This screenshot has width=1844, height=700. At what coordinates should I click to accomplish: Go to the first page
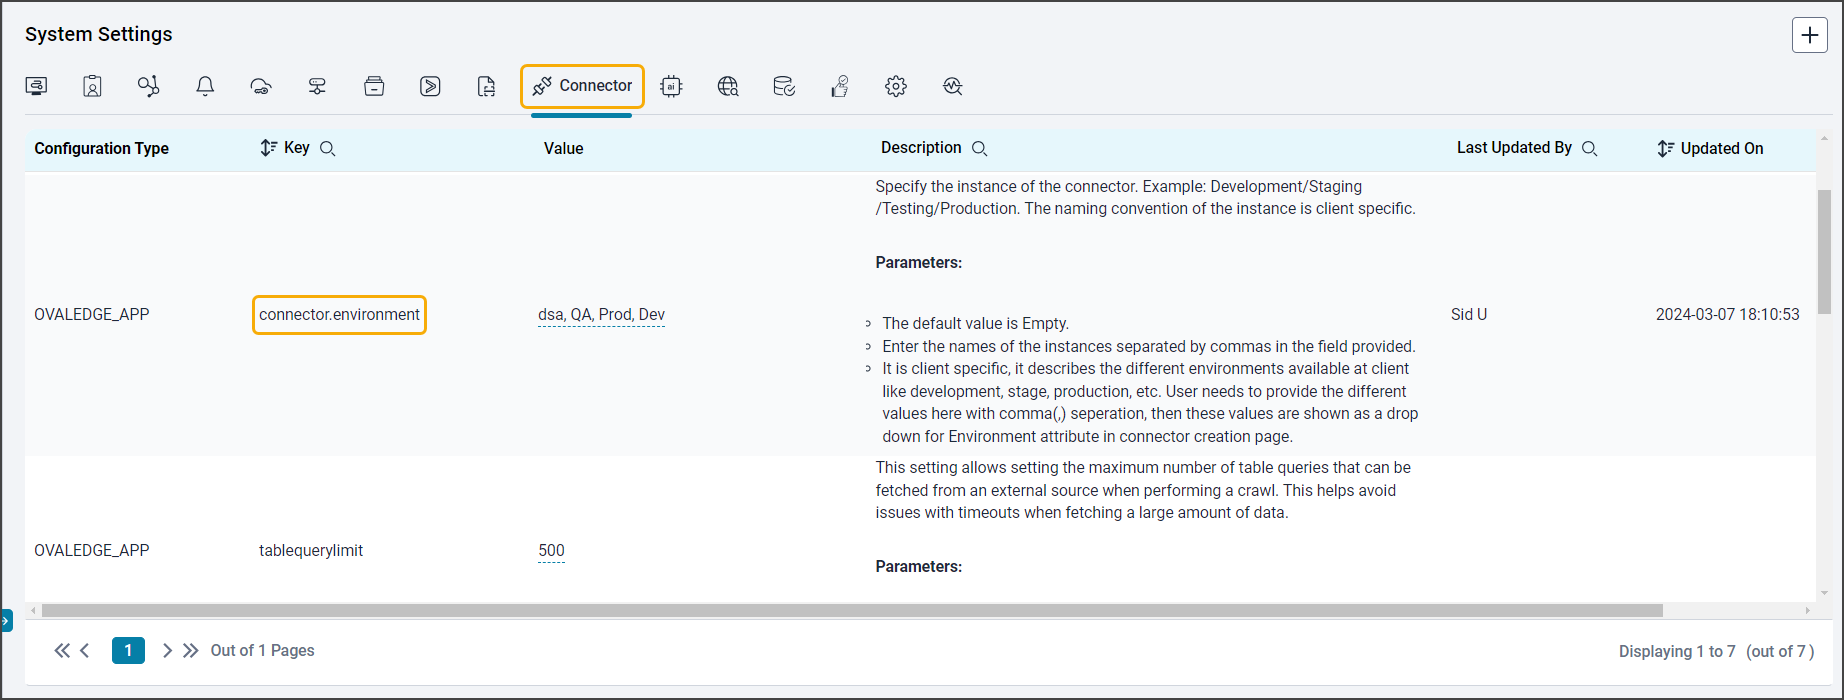pos(62,651)
